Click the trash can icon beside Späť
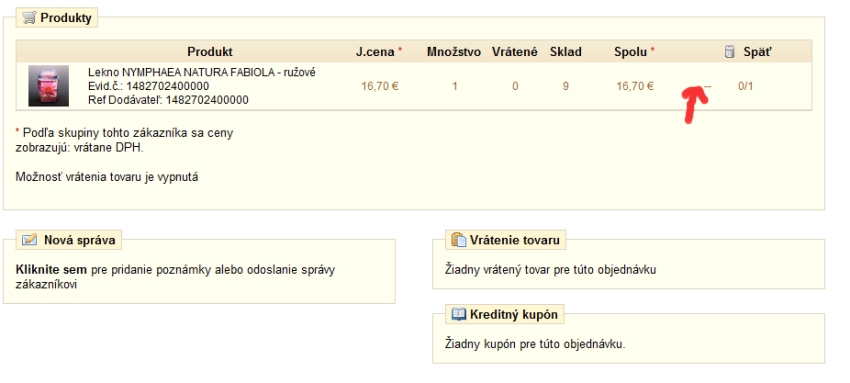850x383 pixels. coord(730,51)
